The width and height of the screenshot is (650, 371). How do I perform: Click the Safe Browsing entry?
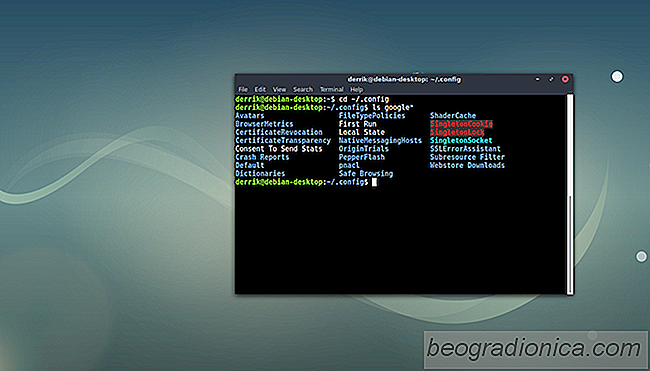tap(366, 174)
